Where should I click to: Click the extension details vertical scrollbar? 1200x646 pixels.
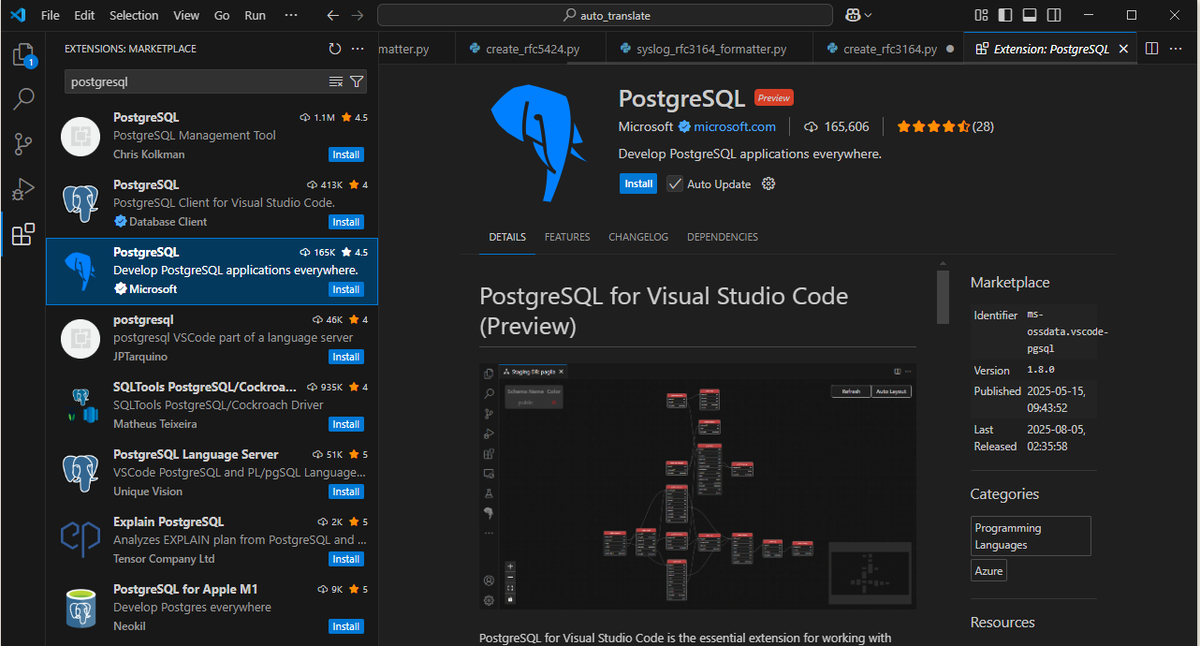[942, 297]
